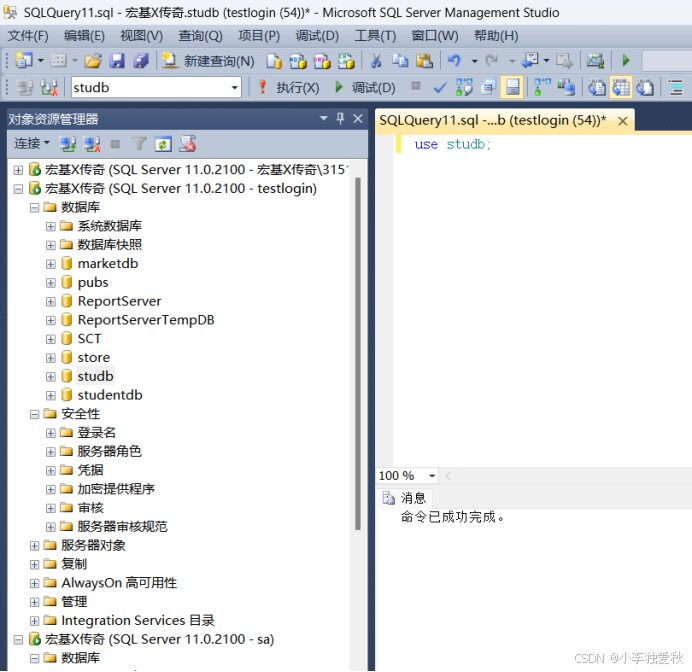Toggle Results to Grid mode
The image size is (692, 672).
(621, 87)
